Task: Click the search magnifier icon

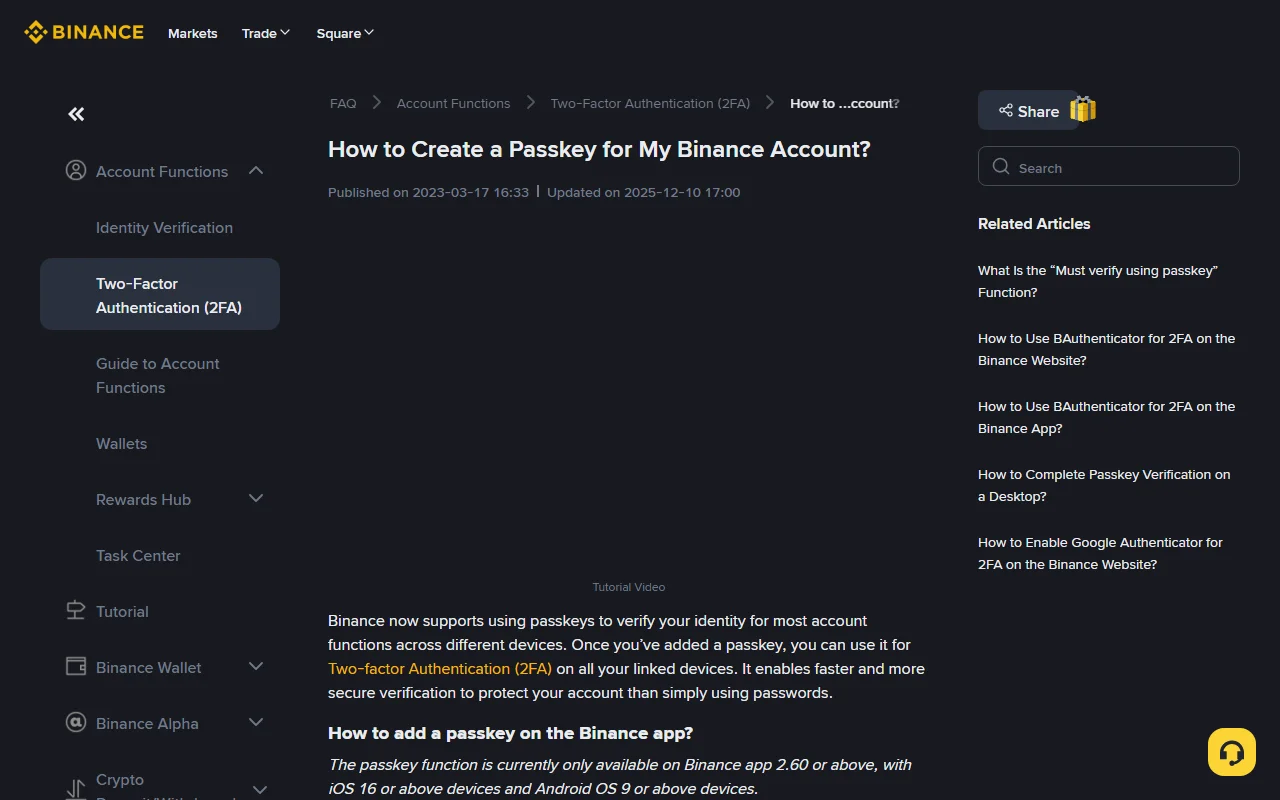Action: [x=1001, y=166]
